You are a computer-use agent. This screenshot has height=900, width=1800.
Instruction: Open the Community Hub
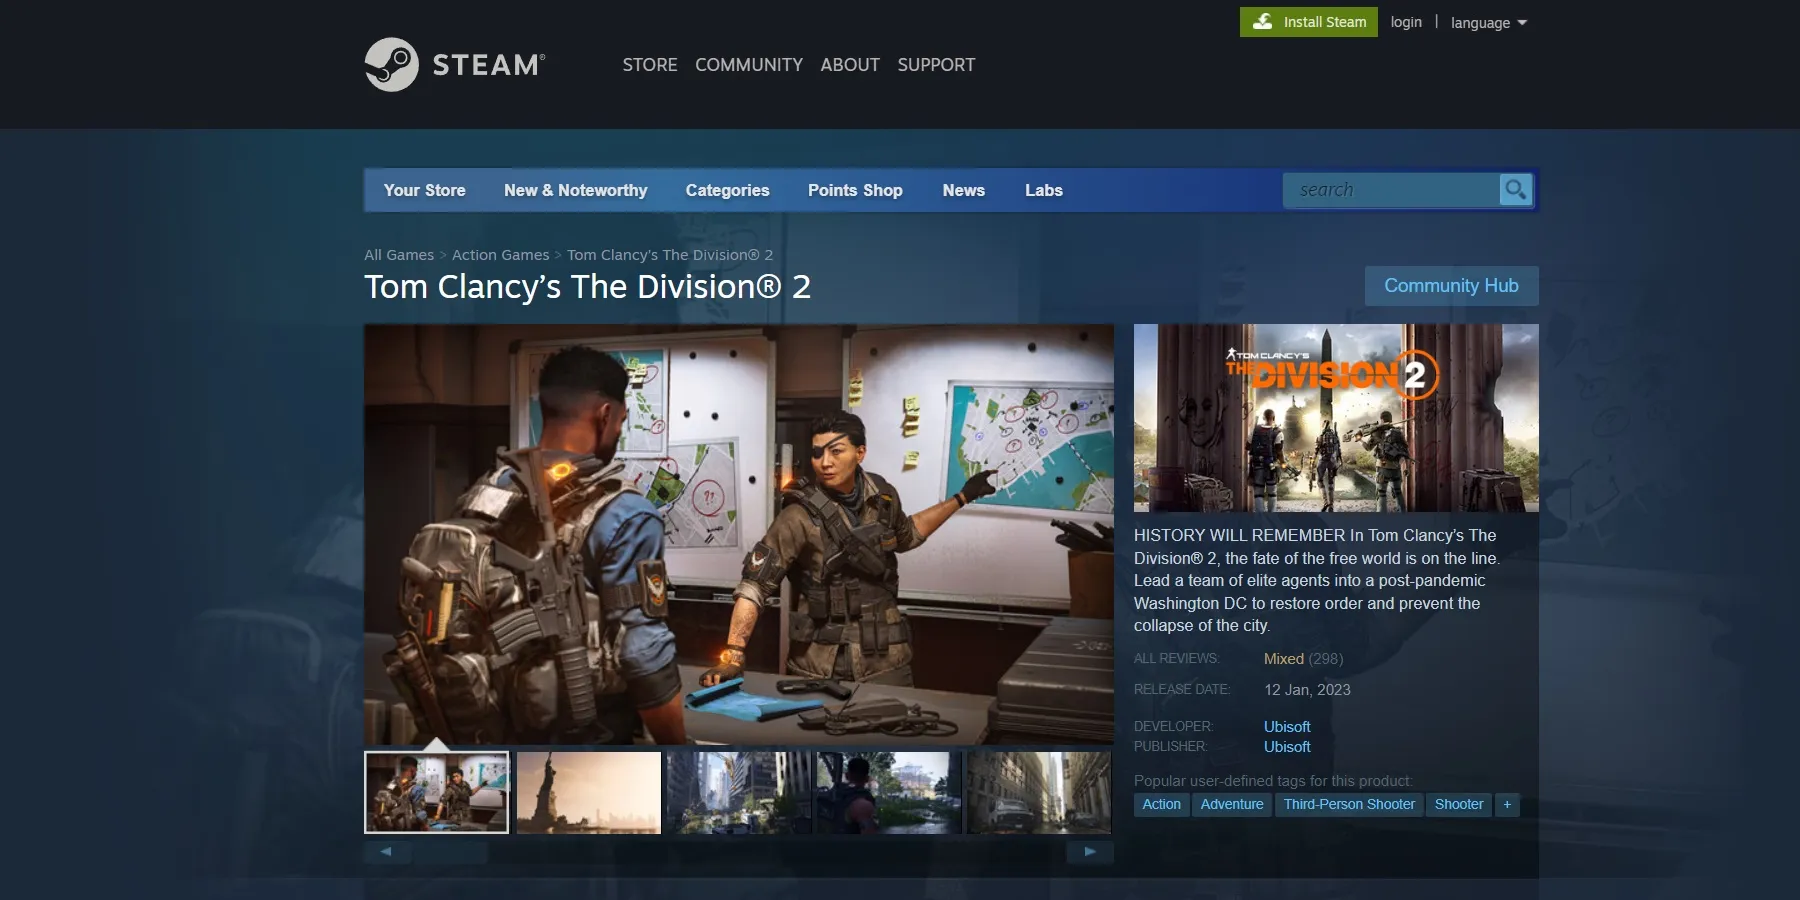click(x=1451, y=286)
